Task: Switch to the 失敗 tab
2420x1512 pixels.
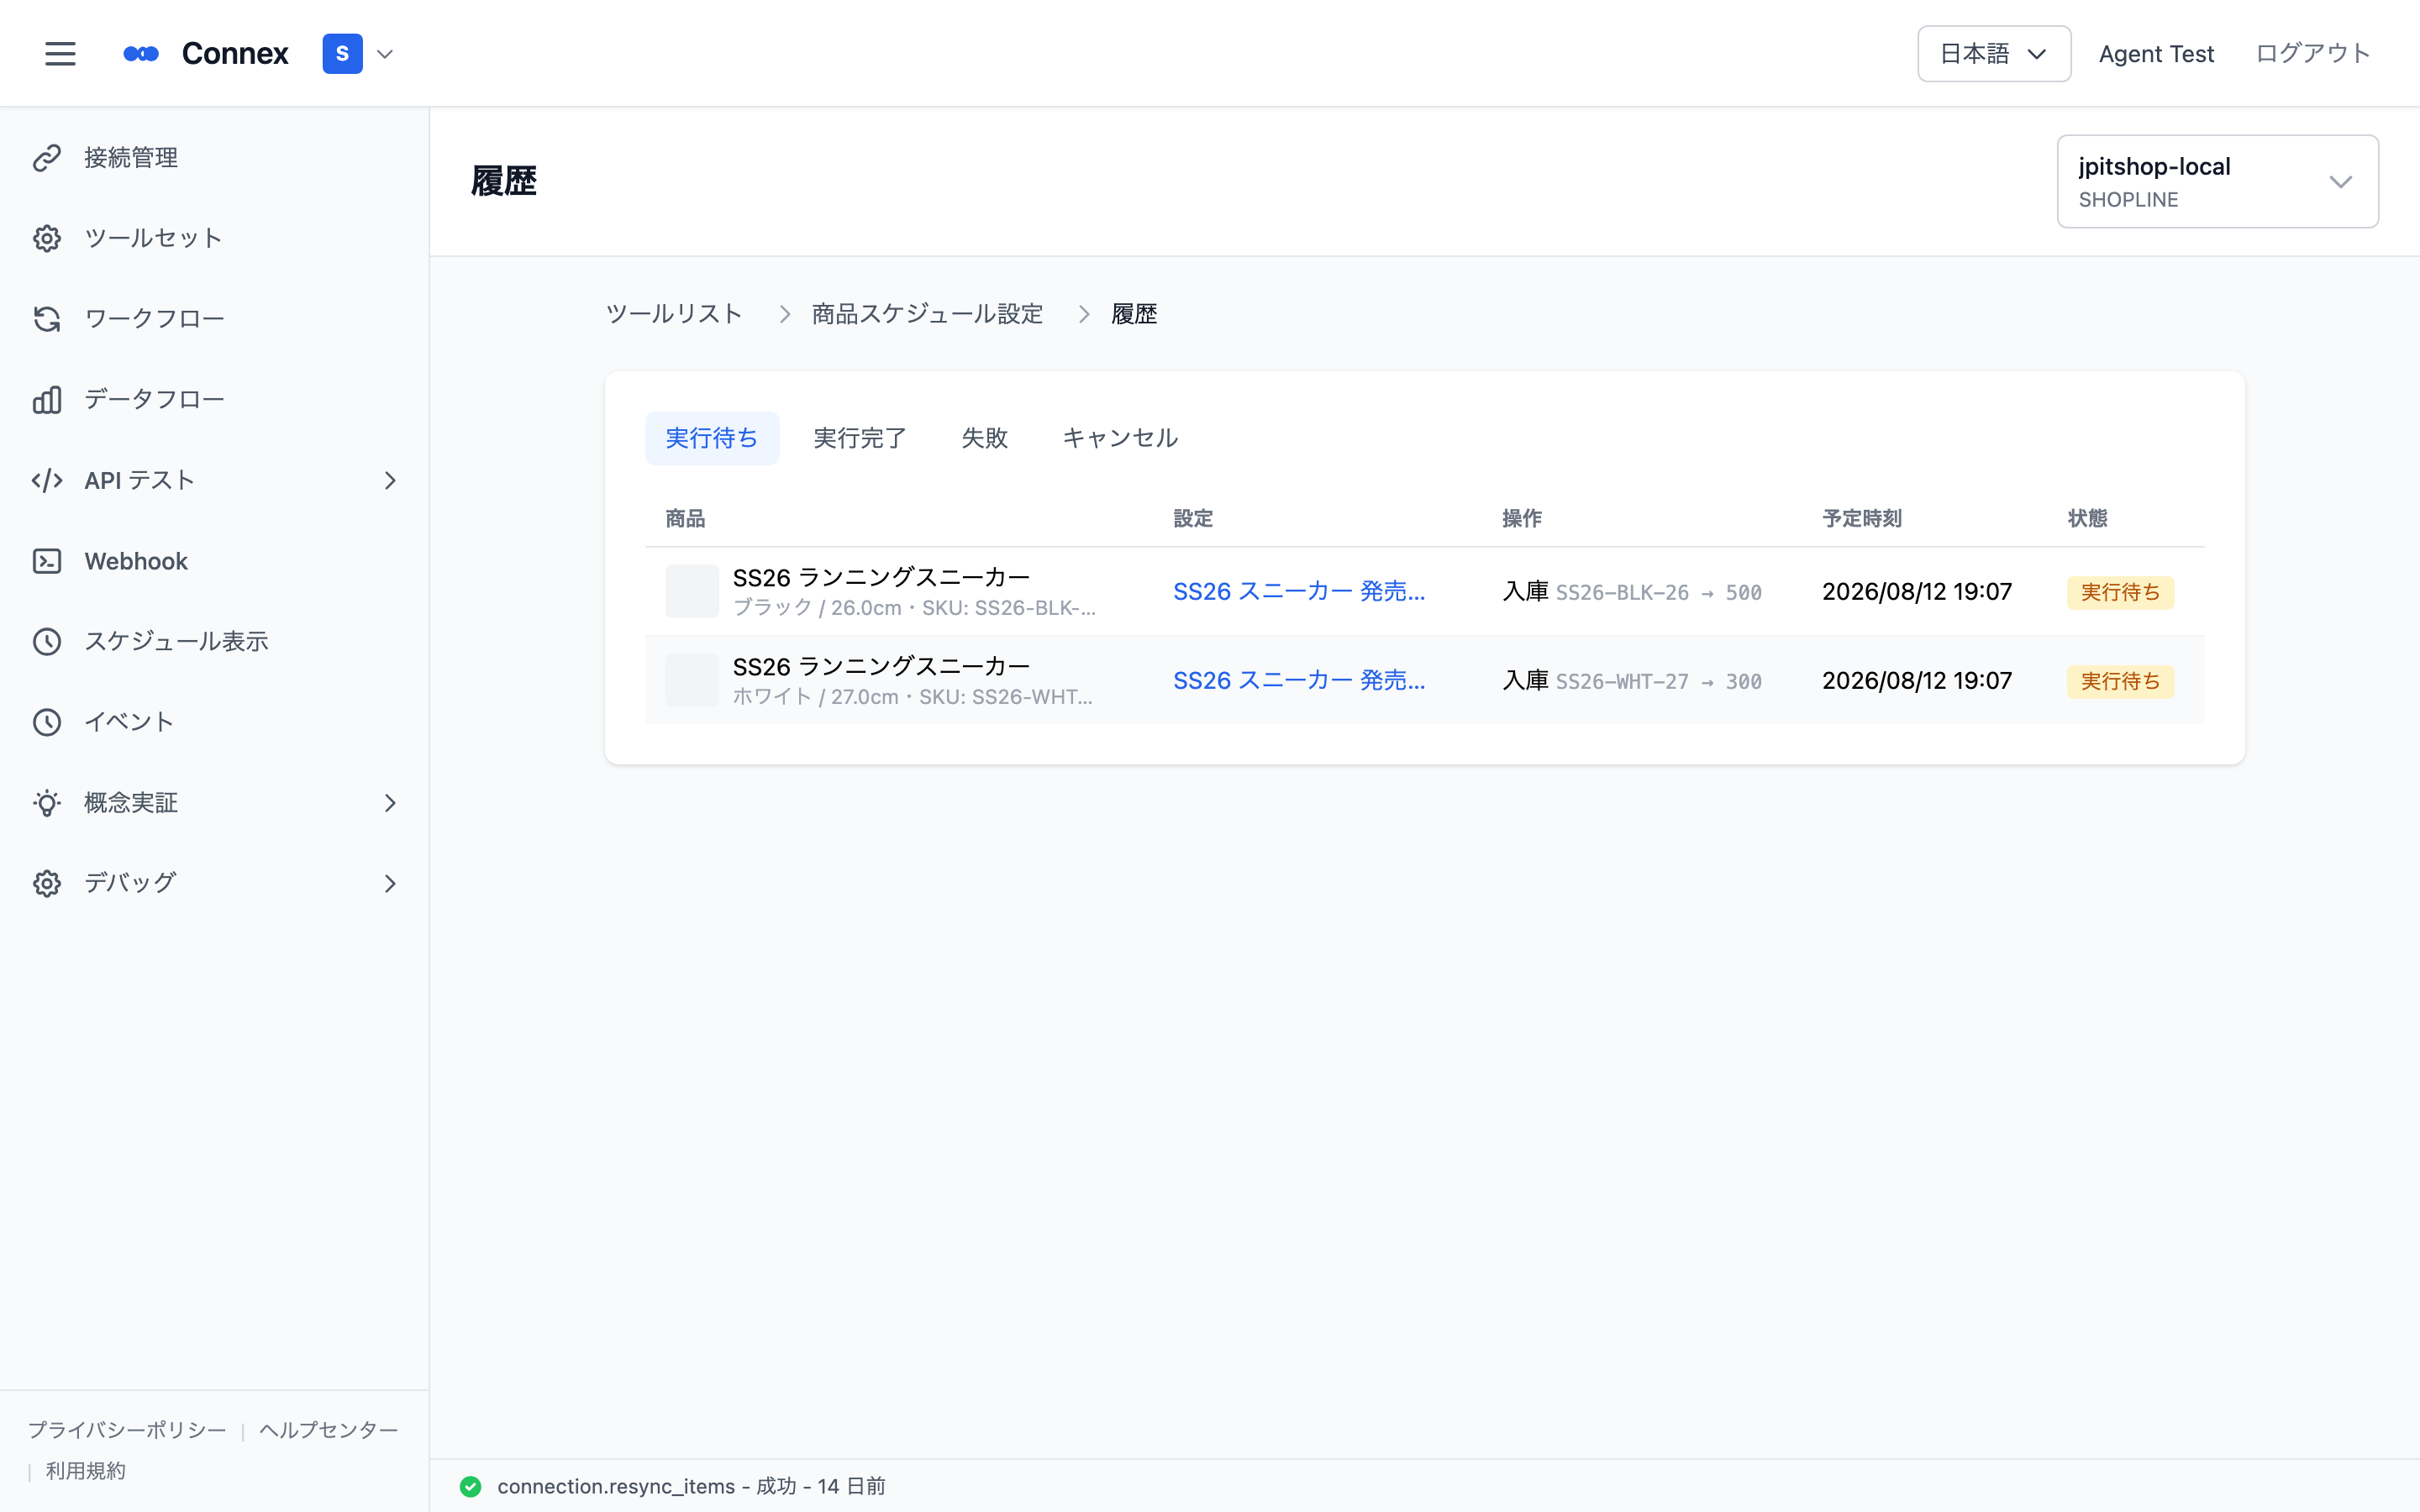Action: (984, 438)
